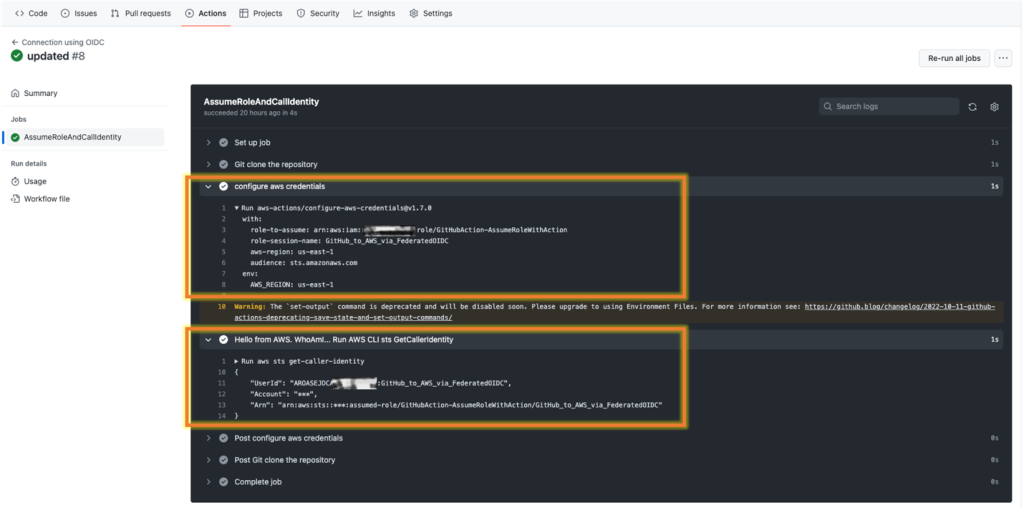Click the back arrow icon near Connection using OIDC
The height and width of the screenshot is (508, 1024).
(14, 42)
